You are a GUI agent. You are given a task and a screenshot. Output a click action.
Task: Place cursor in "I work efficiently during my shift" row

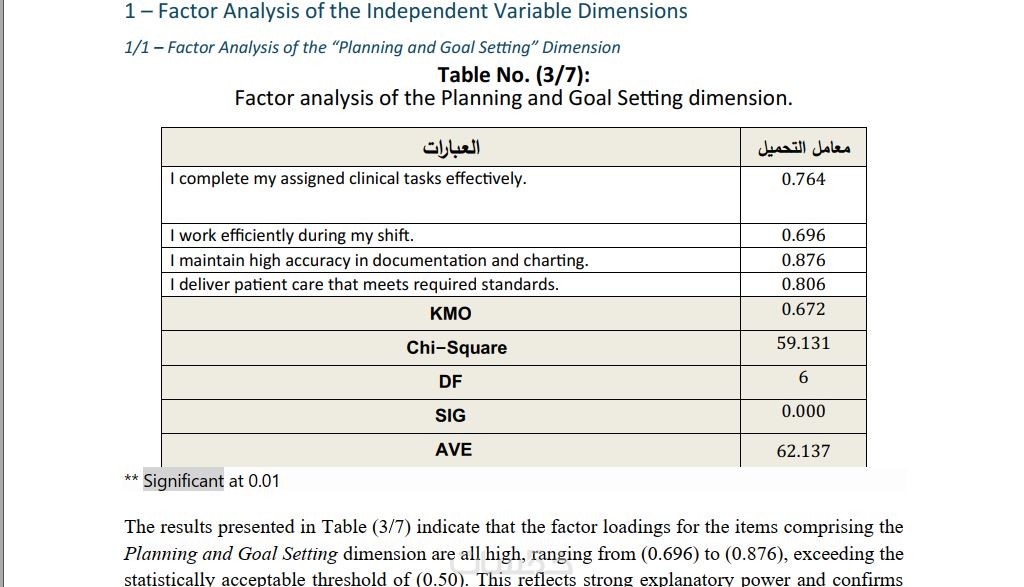click(292, 236)
